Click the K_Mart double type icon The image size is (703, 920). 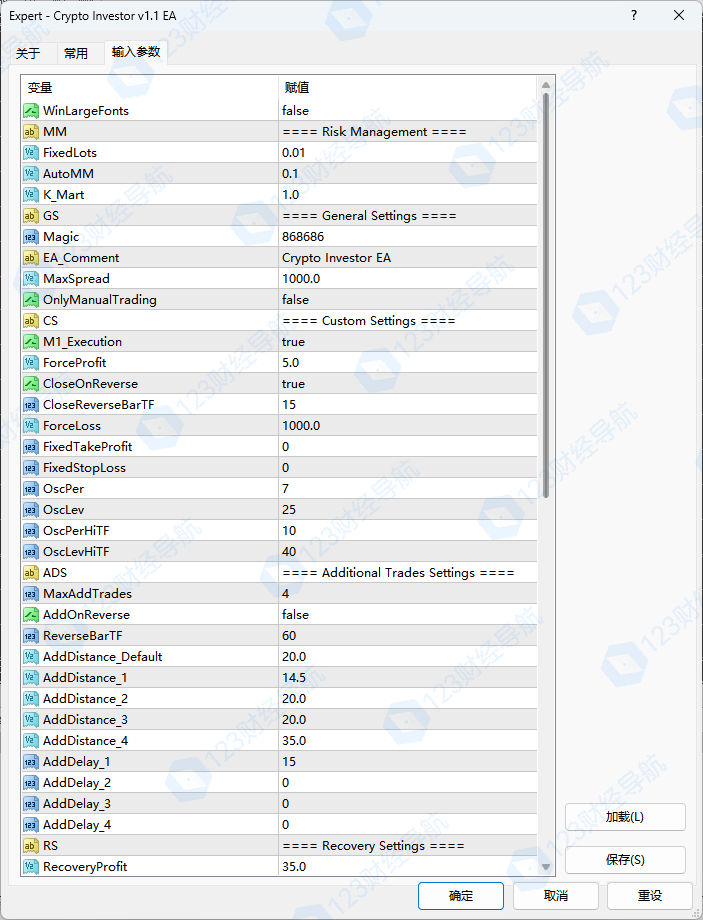[31, 195]
